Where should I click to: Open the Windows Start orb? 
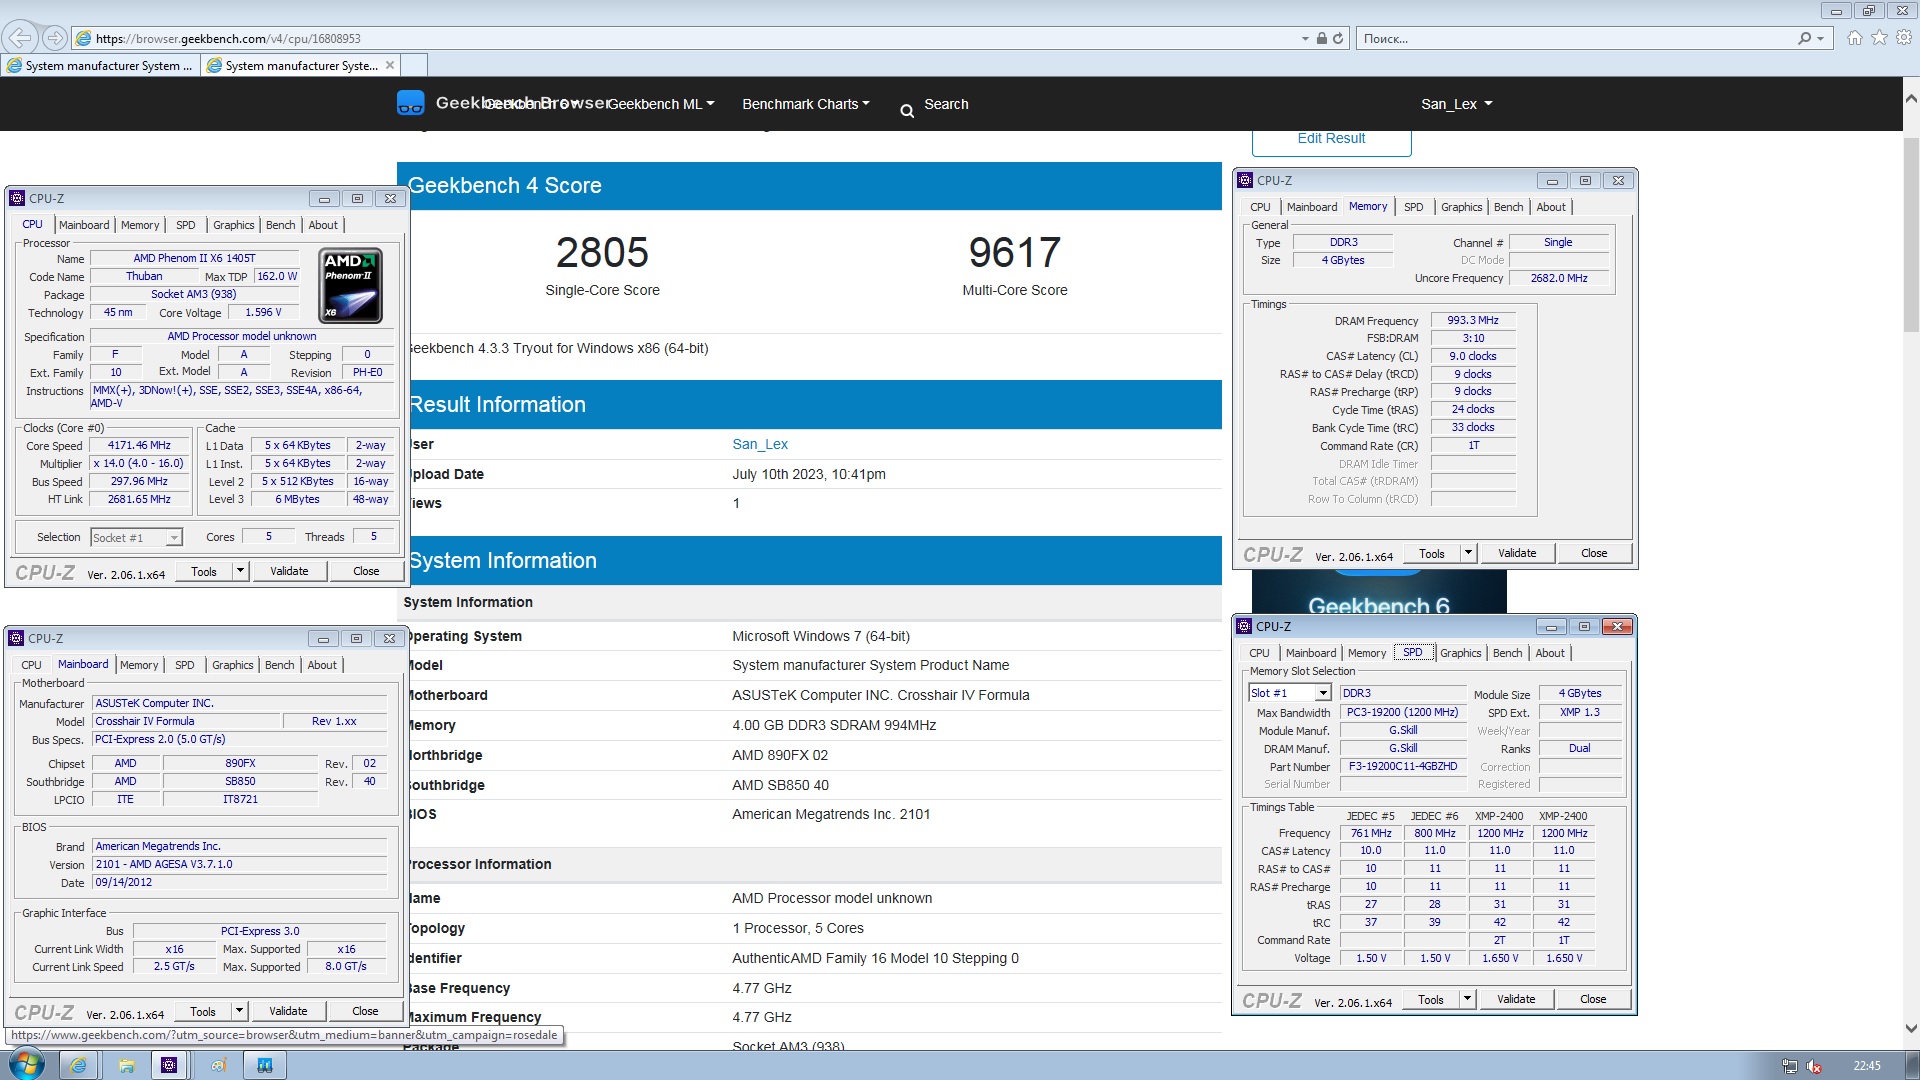pyautogui.click(x=25, y=1064)
